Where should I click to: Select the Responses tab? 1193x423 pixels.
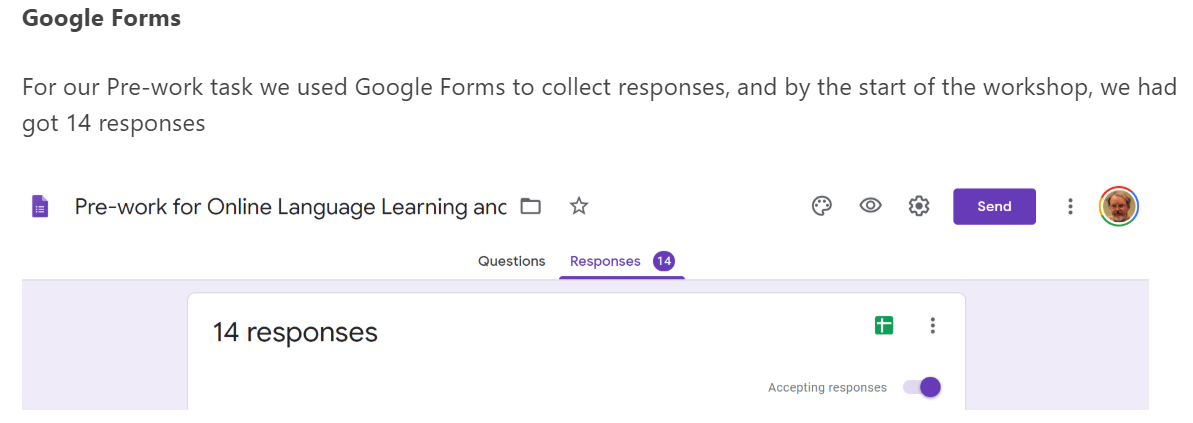pos(605,261)
